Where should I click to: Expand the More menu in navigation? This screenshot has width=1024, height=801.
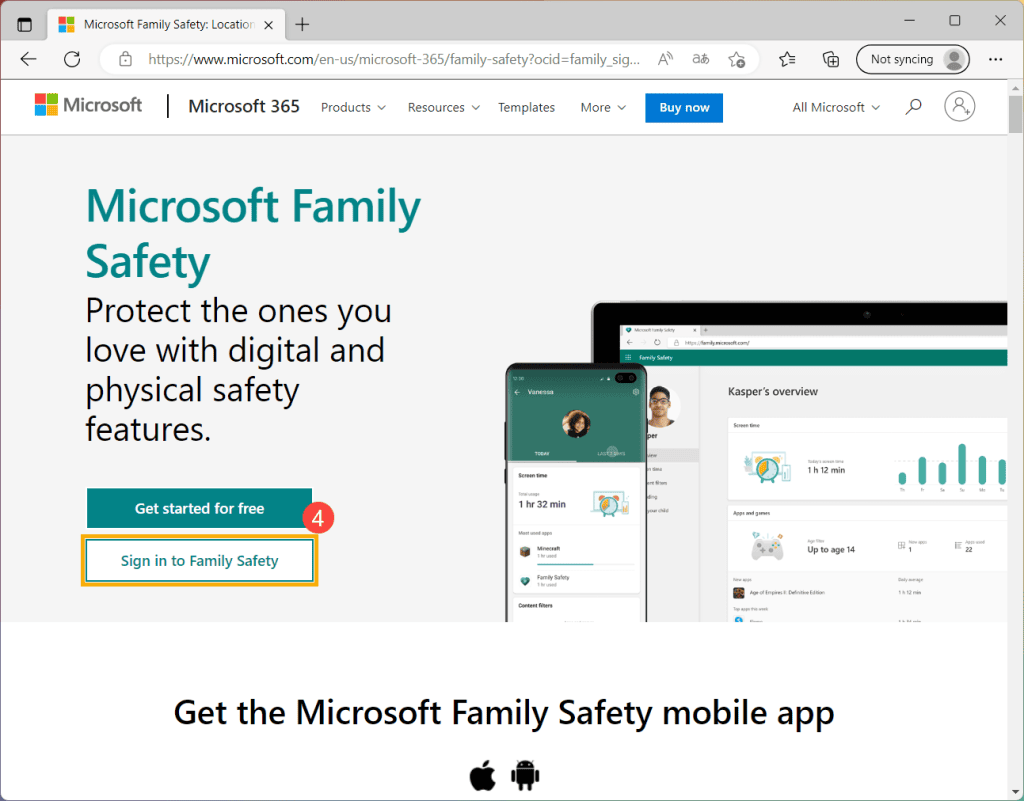point(603,107)
